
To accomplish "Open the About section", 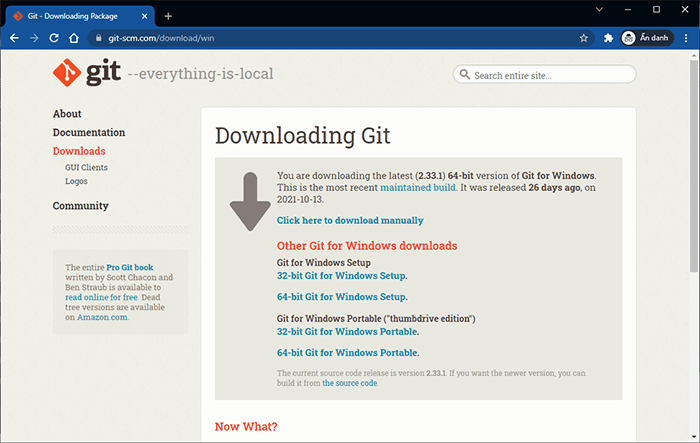I will tap(67, 114).
